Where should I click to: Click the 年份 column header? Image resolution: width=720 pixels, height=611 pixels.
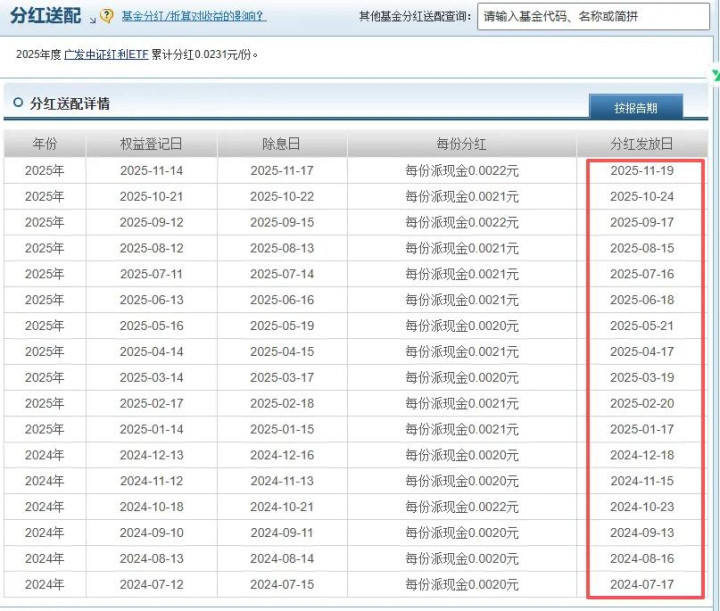45,144
